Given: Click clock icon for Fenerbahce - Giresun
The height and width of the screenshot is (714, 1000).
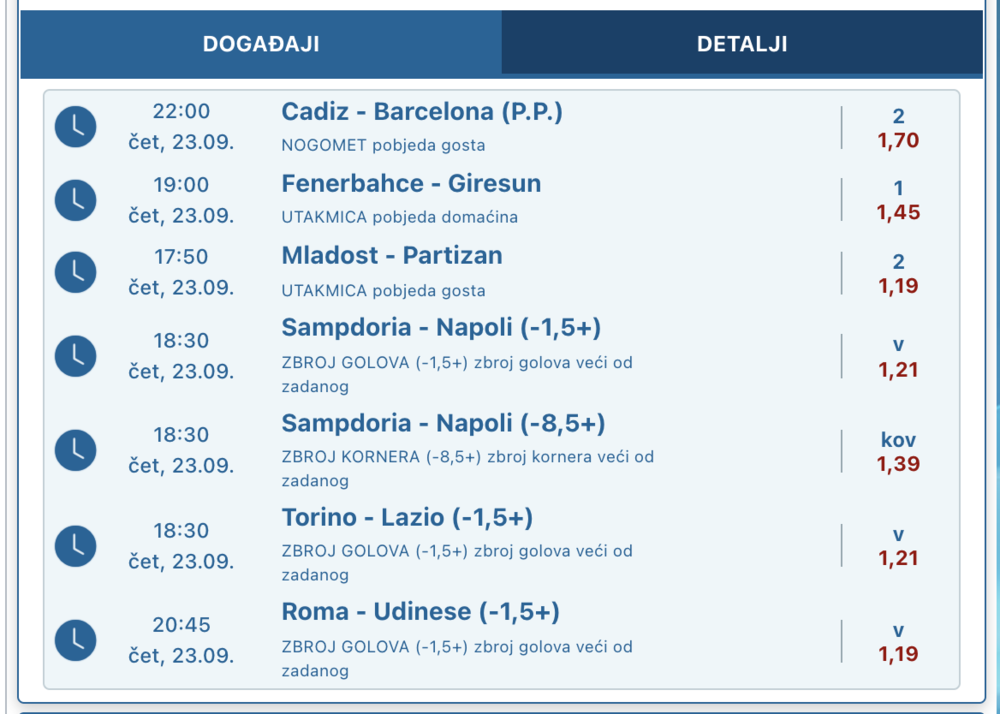Looking at the screenshot, I should pos(76,200).
